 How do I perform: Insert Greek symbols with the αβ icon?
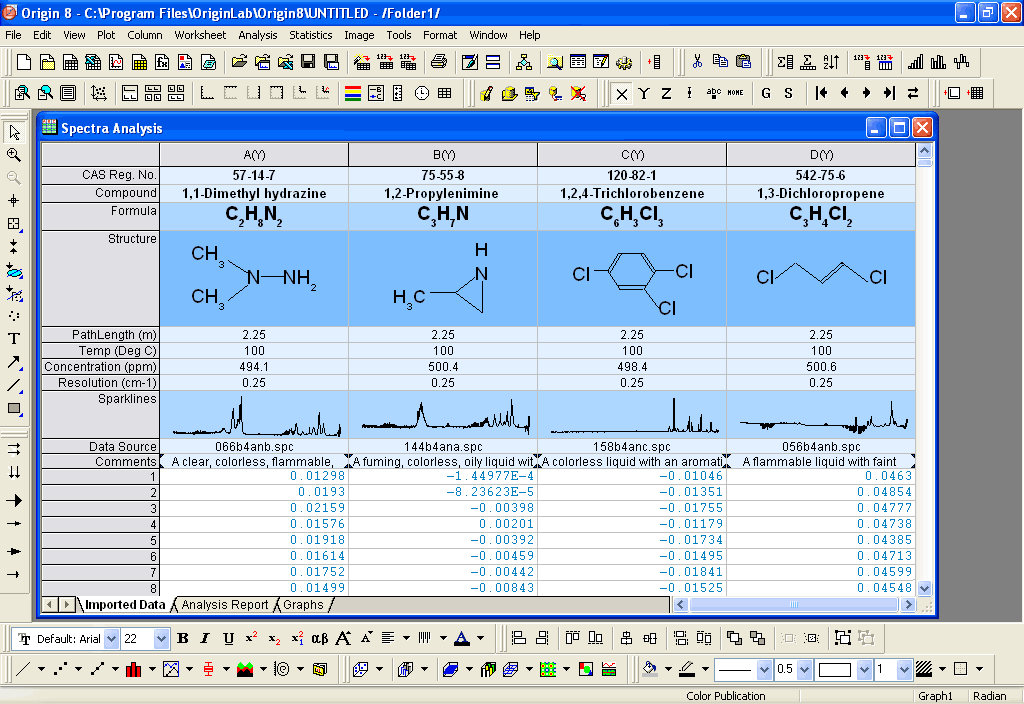pos(319,638)
